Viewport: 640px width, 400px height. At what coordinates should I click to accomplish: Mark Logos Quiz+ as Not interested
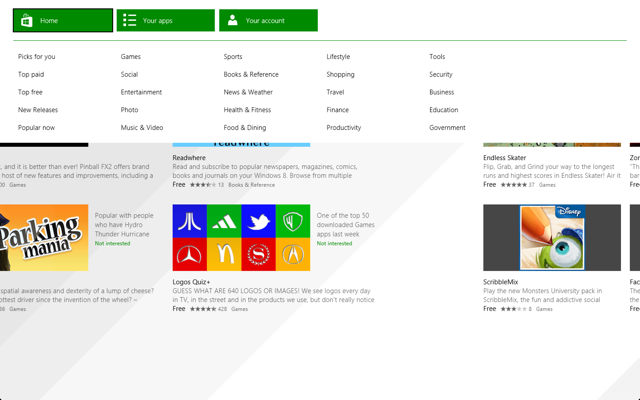(x=334, y=243)
